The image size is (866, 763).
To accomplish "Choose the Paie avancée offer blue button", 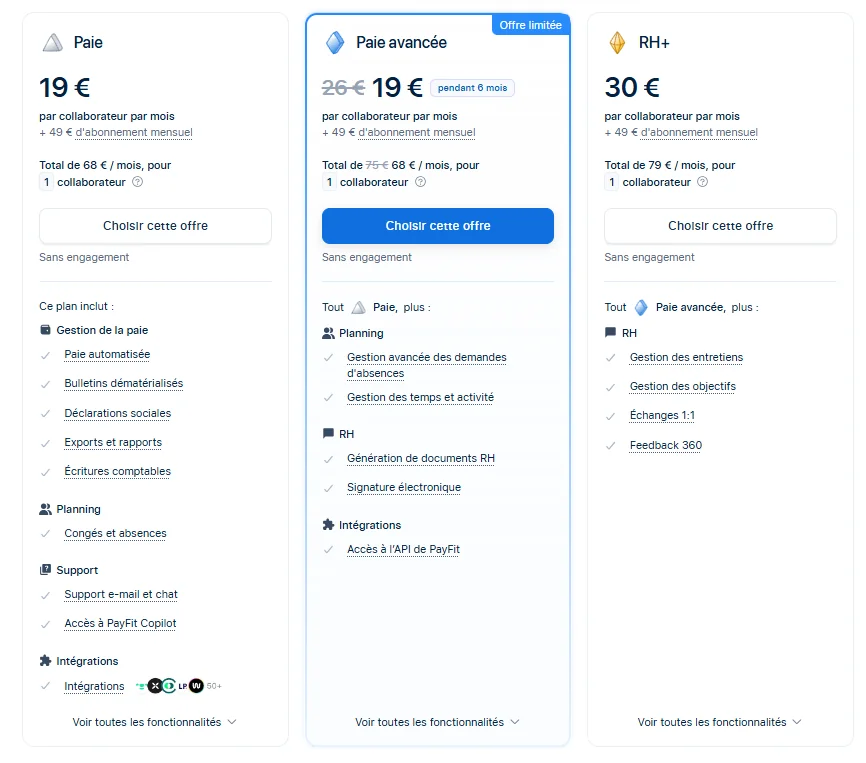I will 438,226.
